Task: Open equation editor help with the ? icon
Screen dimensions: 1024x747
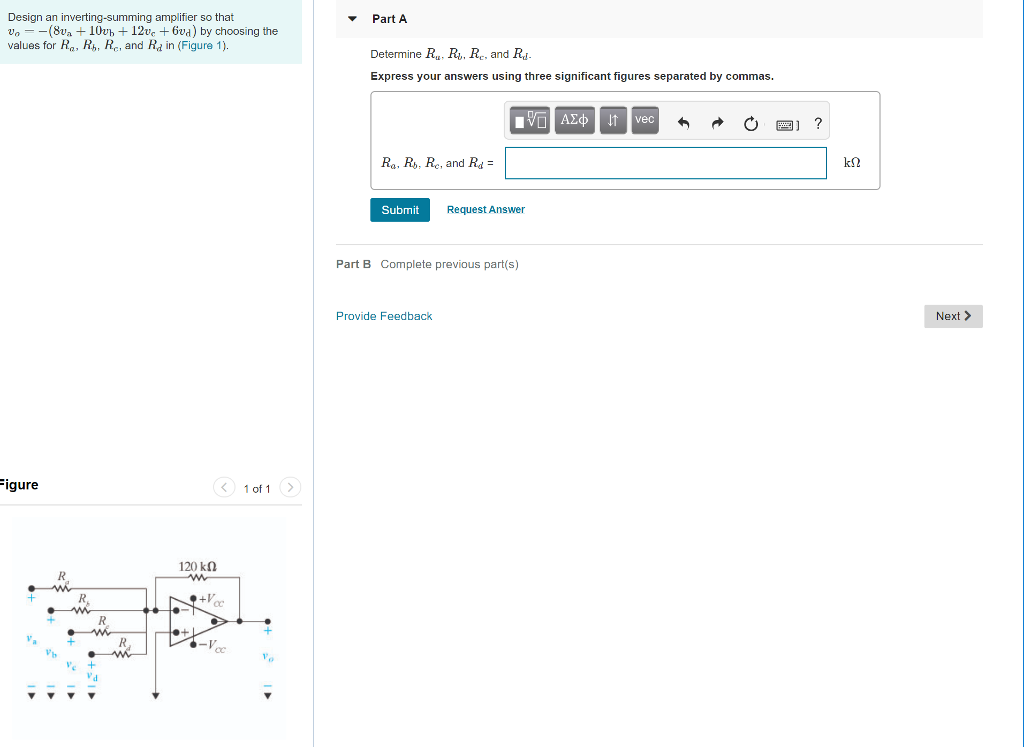Action: pos(818,123)
